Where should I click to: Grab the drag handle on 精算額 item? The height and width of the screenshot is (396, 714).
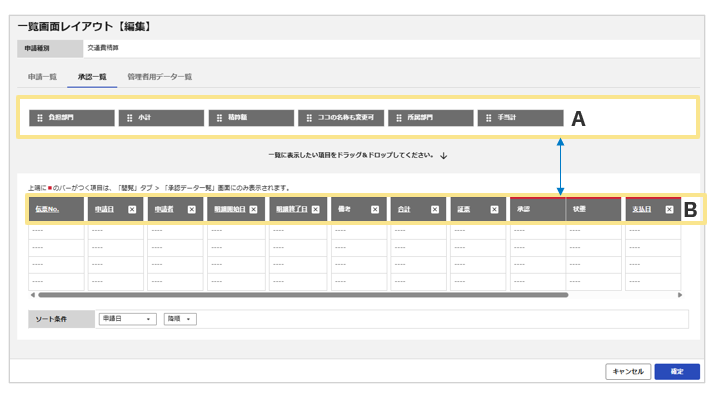[x=219, y=118]
